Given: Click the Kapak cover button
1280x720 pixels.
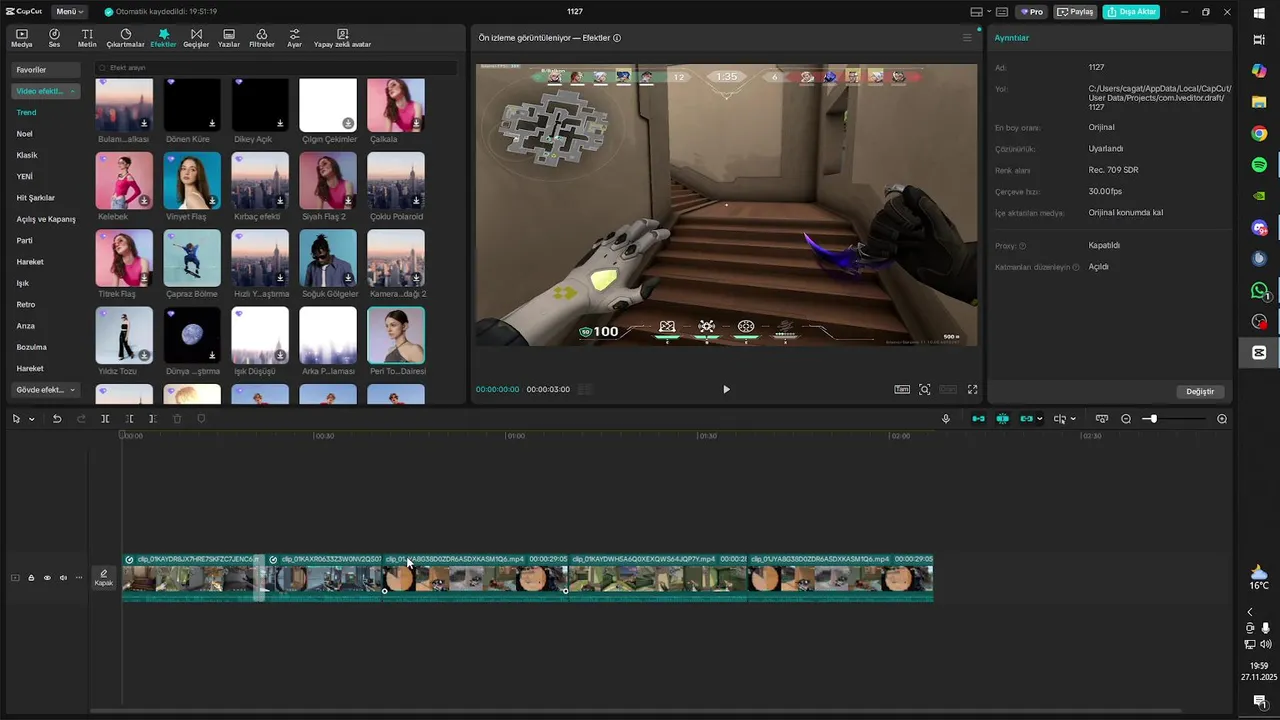Looking at the screenshot, I should 103,578.
